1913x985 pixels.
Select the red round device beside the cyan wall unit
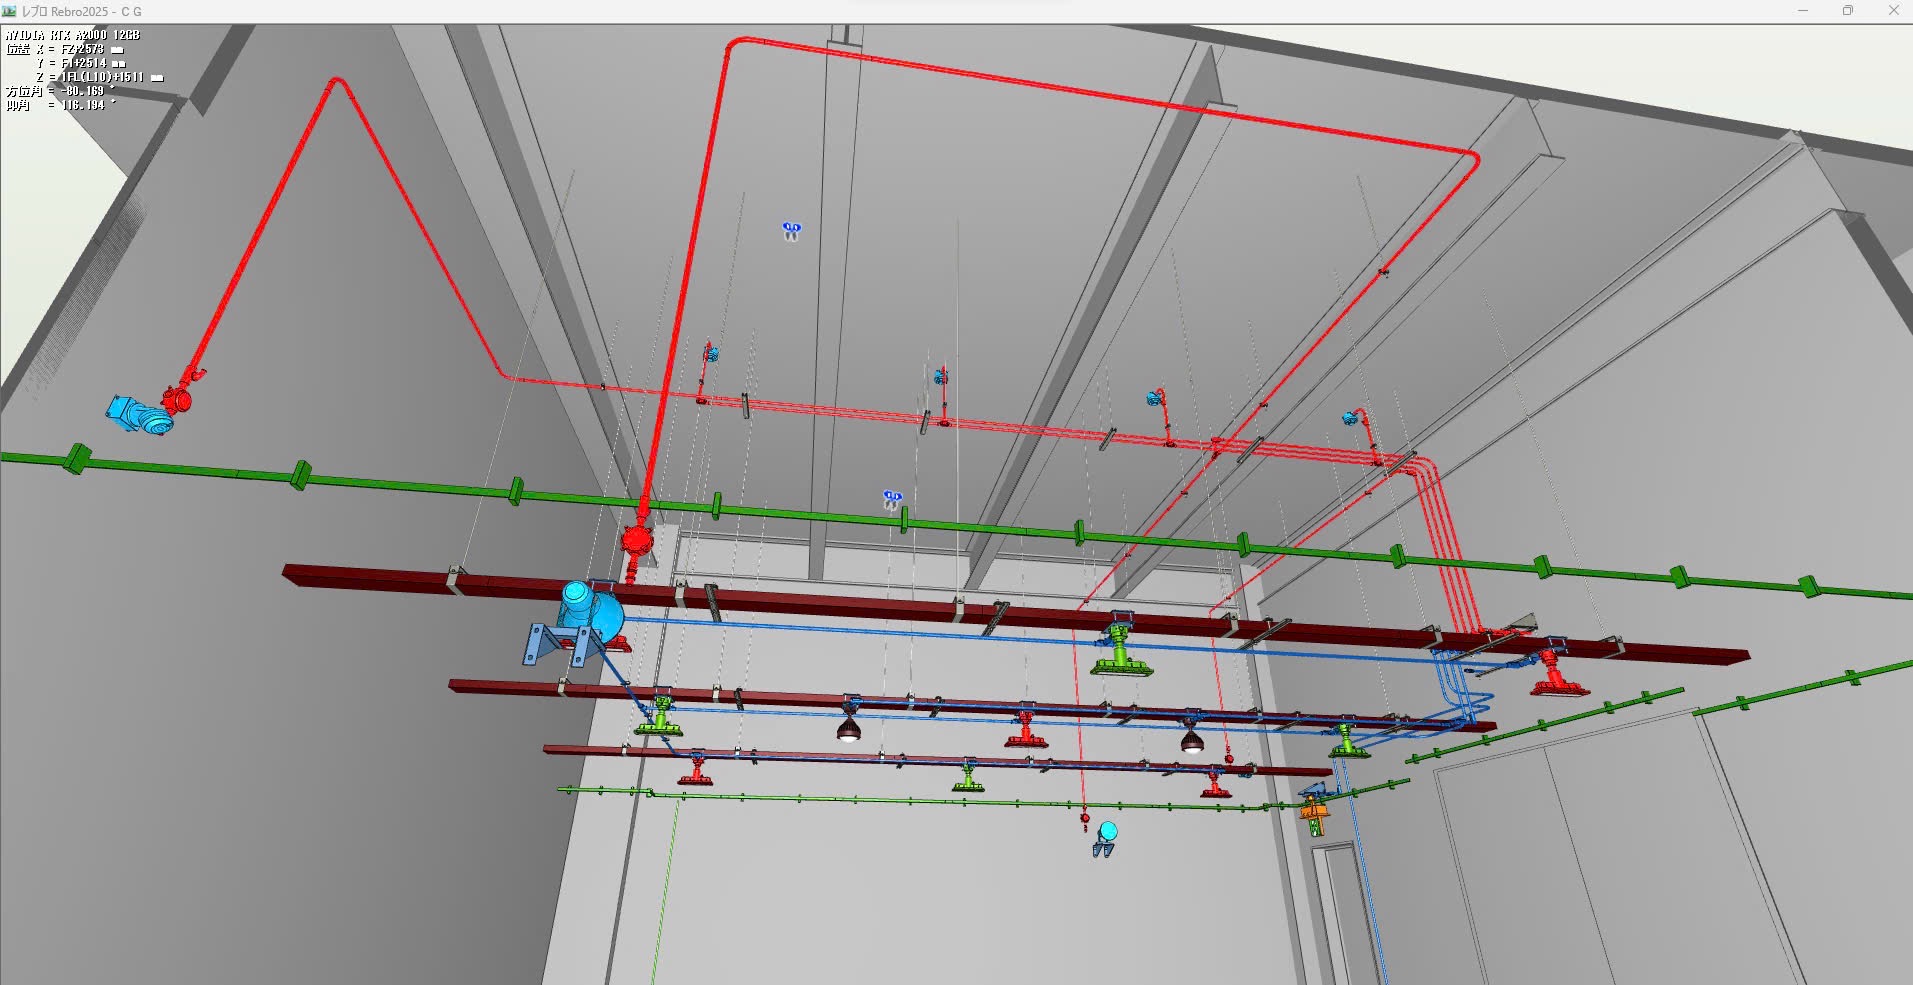point(178,399)
